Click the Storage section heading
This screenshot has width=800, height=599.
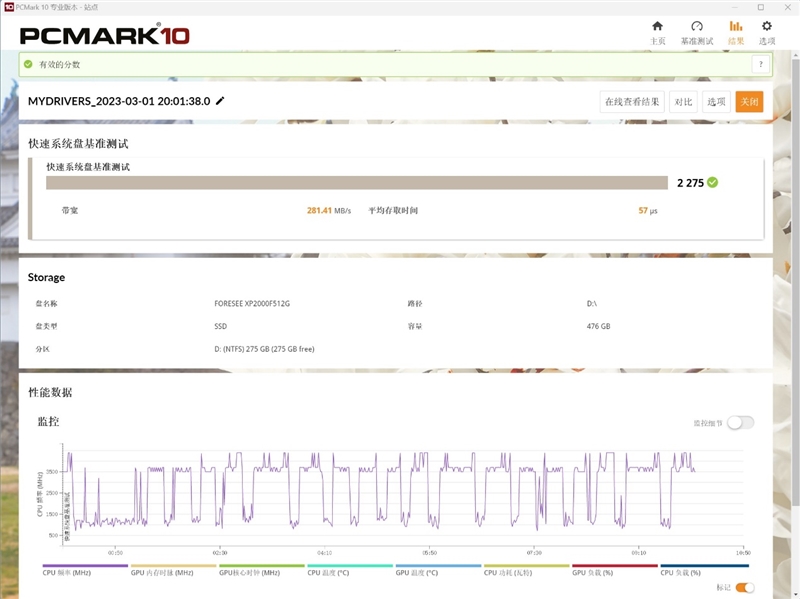pos(46,277)
